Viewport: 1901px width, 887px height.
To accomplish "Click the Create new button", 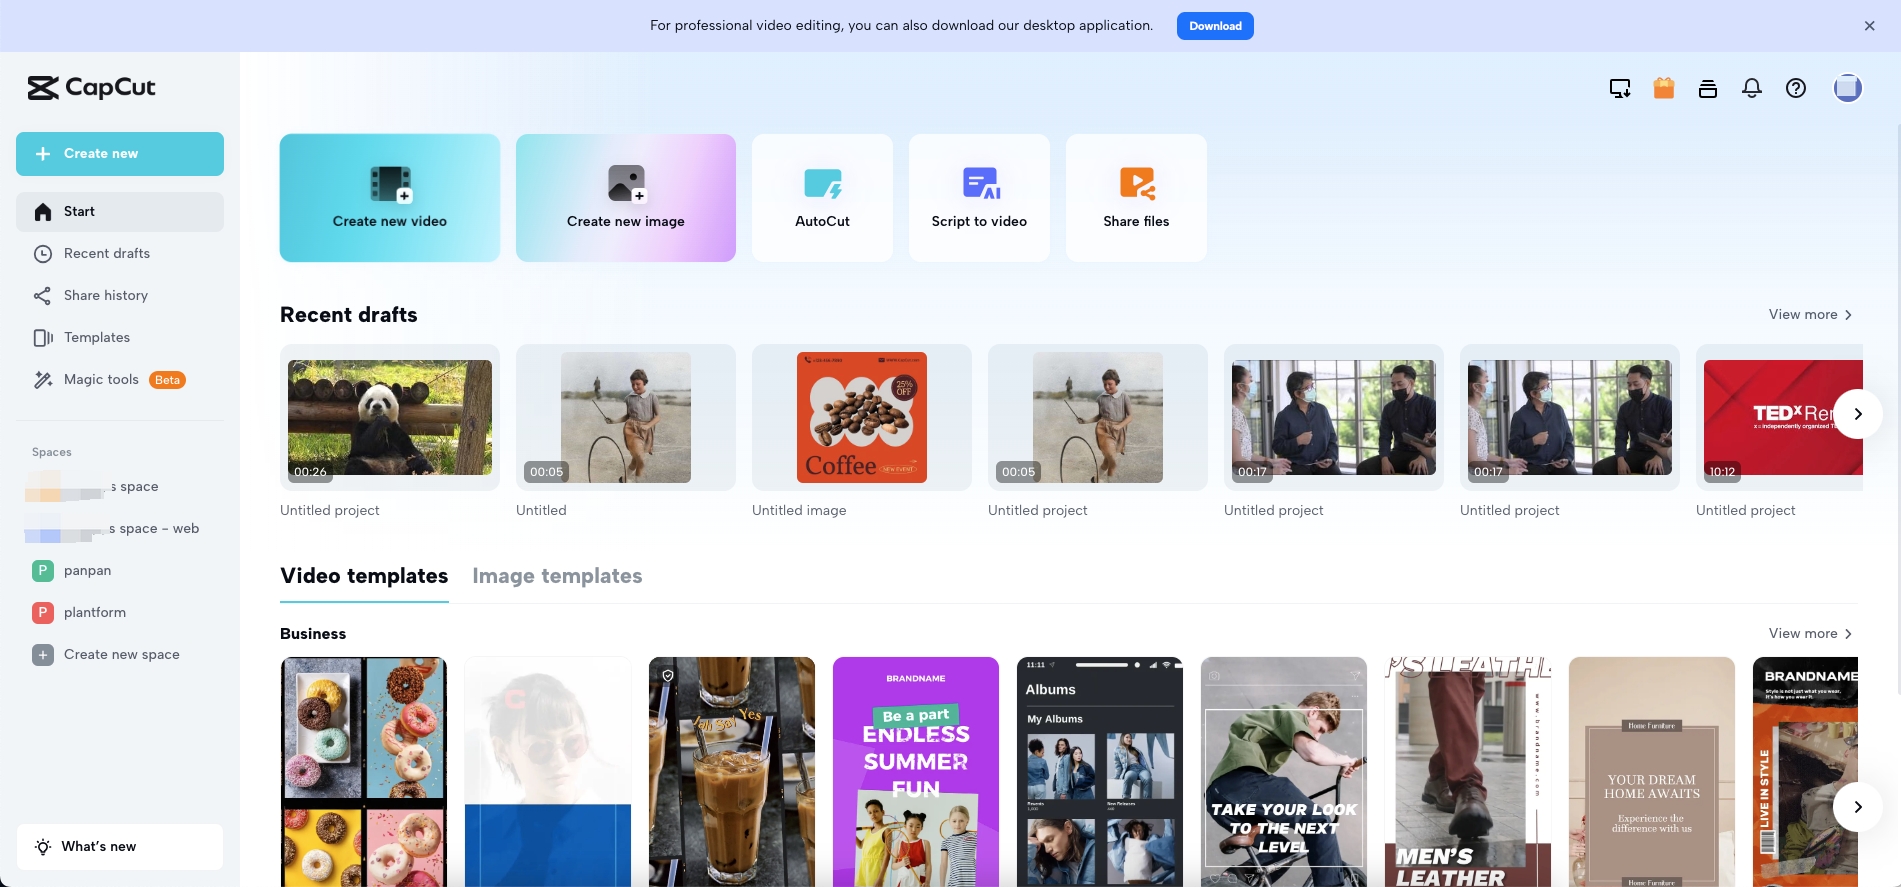I will (120, 154).
